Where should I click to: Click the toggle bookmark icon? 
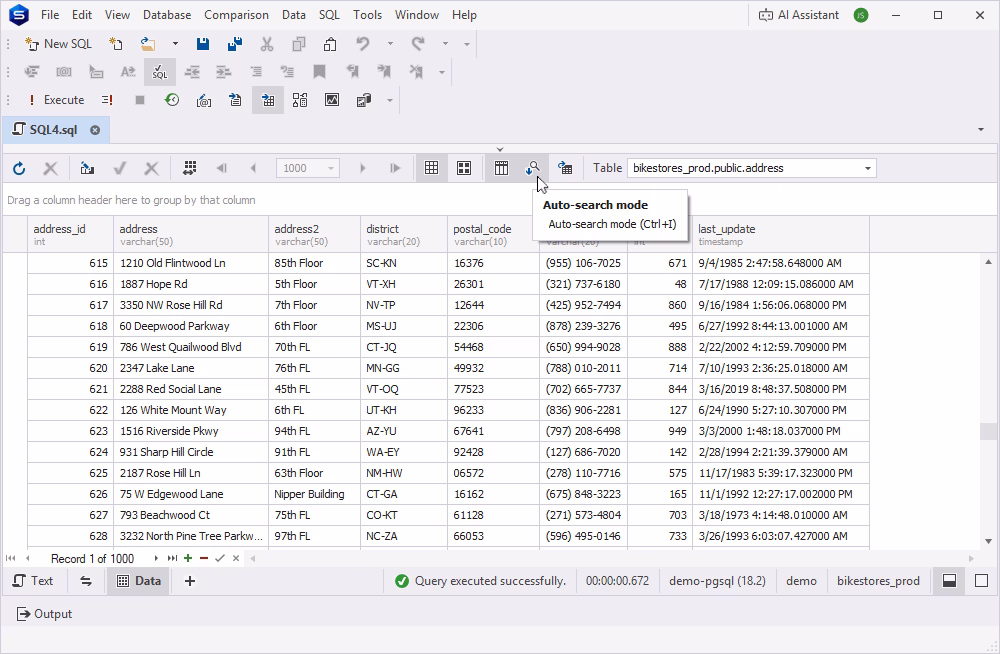[x=320, y=72]
